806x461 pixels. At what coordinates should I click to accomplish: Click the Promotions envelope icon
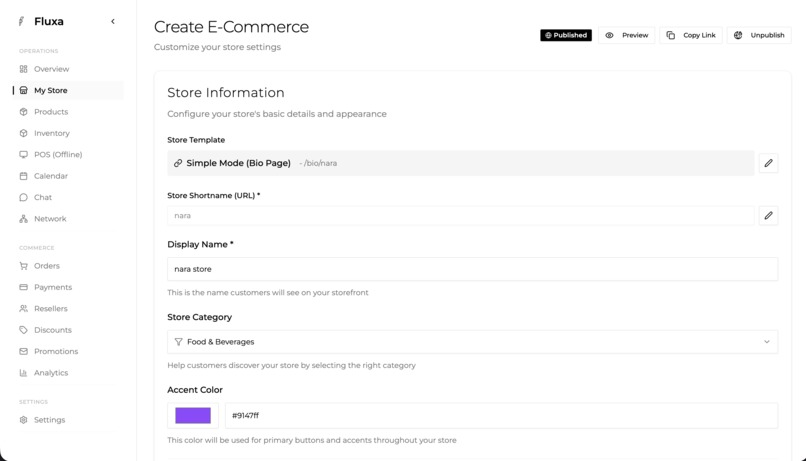point(23,351)
